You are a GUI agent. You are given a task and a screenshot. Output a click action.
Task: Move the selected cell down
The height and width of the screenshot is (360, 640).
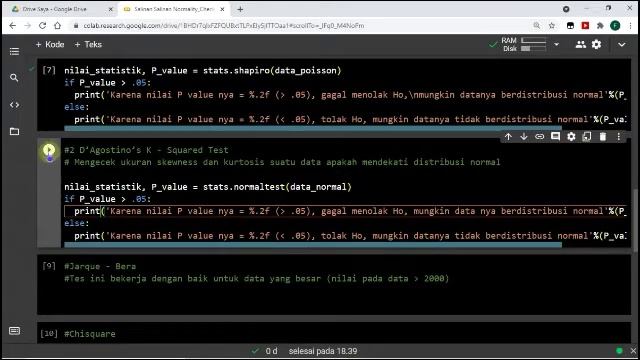pos(524,137)
